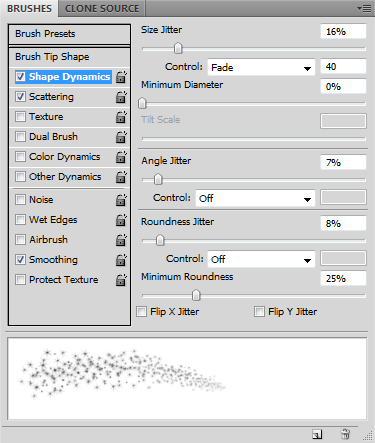This screenshot has width=375, height=443.
Task: Toggle the lock icon beside Scattering
Action: pos(121,97)
